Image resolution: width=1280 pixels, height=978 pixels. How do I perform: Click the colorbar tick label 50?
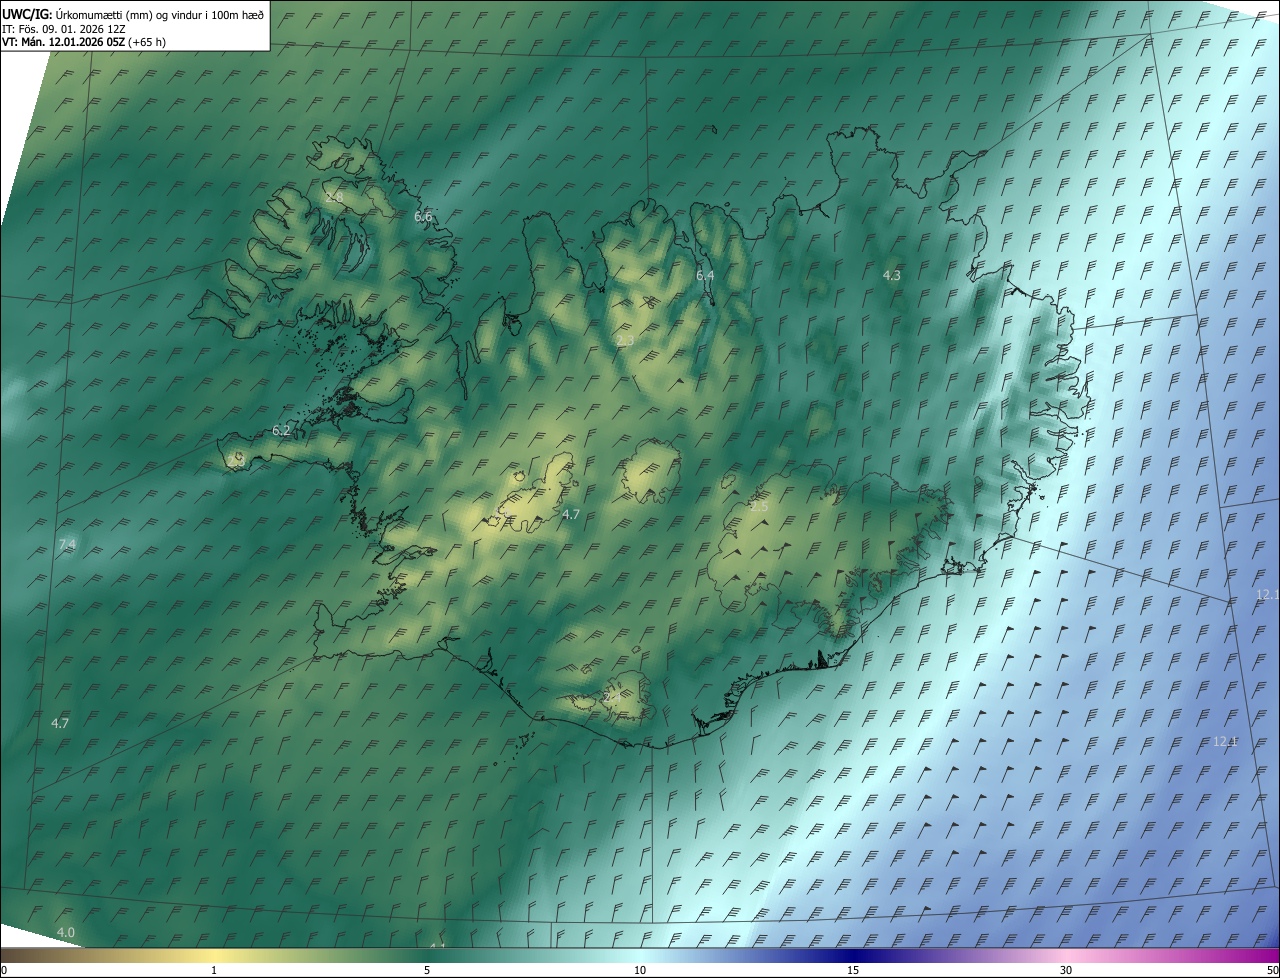[1272, 970]
